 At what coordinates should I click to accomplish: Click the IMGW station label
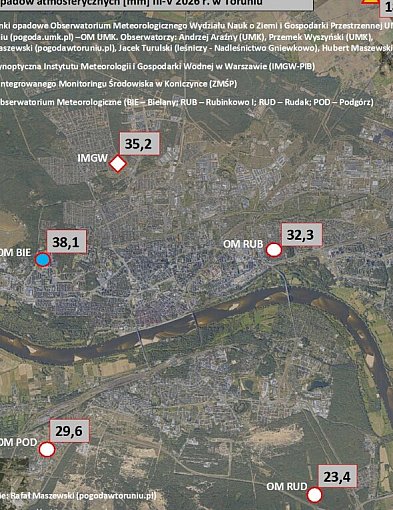(92, 158)
